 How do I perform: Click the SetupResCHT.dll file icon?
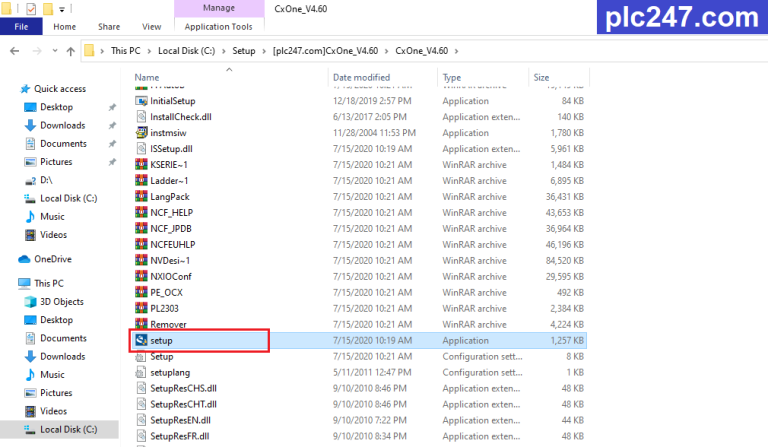[x=141, y=404]
